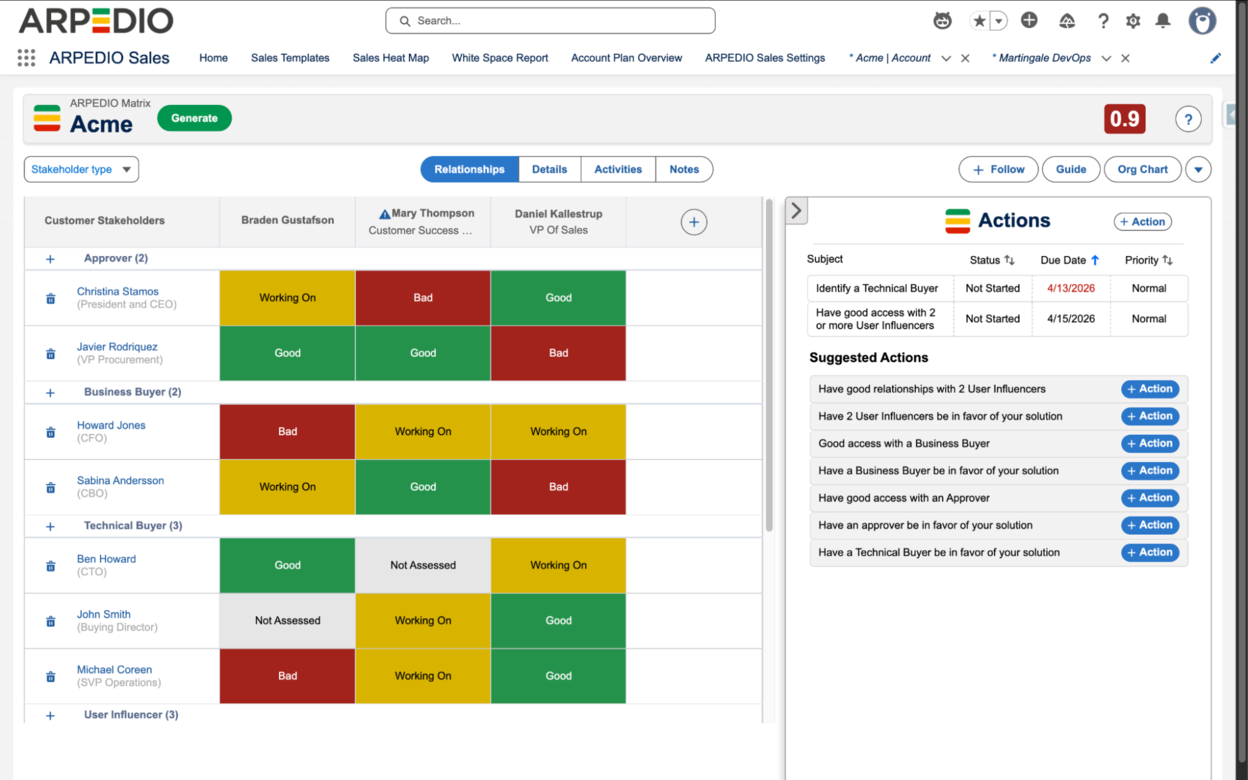Open White Space Report nav item

pyautogui.click(x=500, y=58)
